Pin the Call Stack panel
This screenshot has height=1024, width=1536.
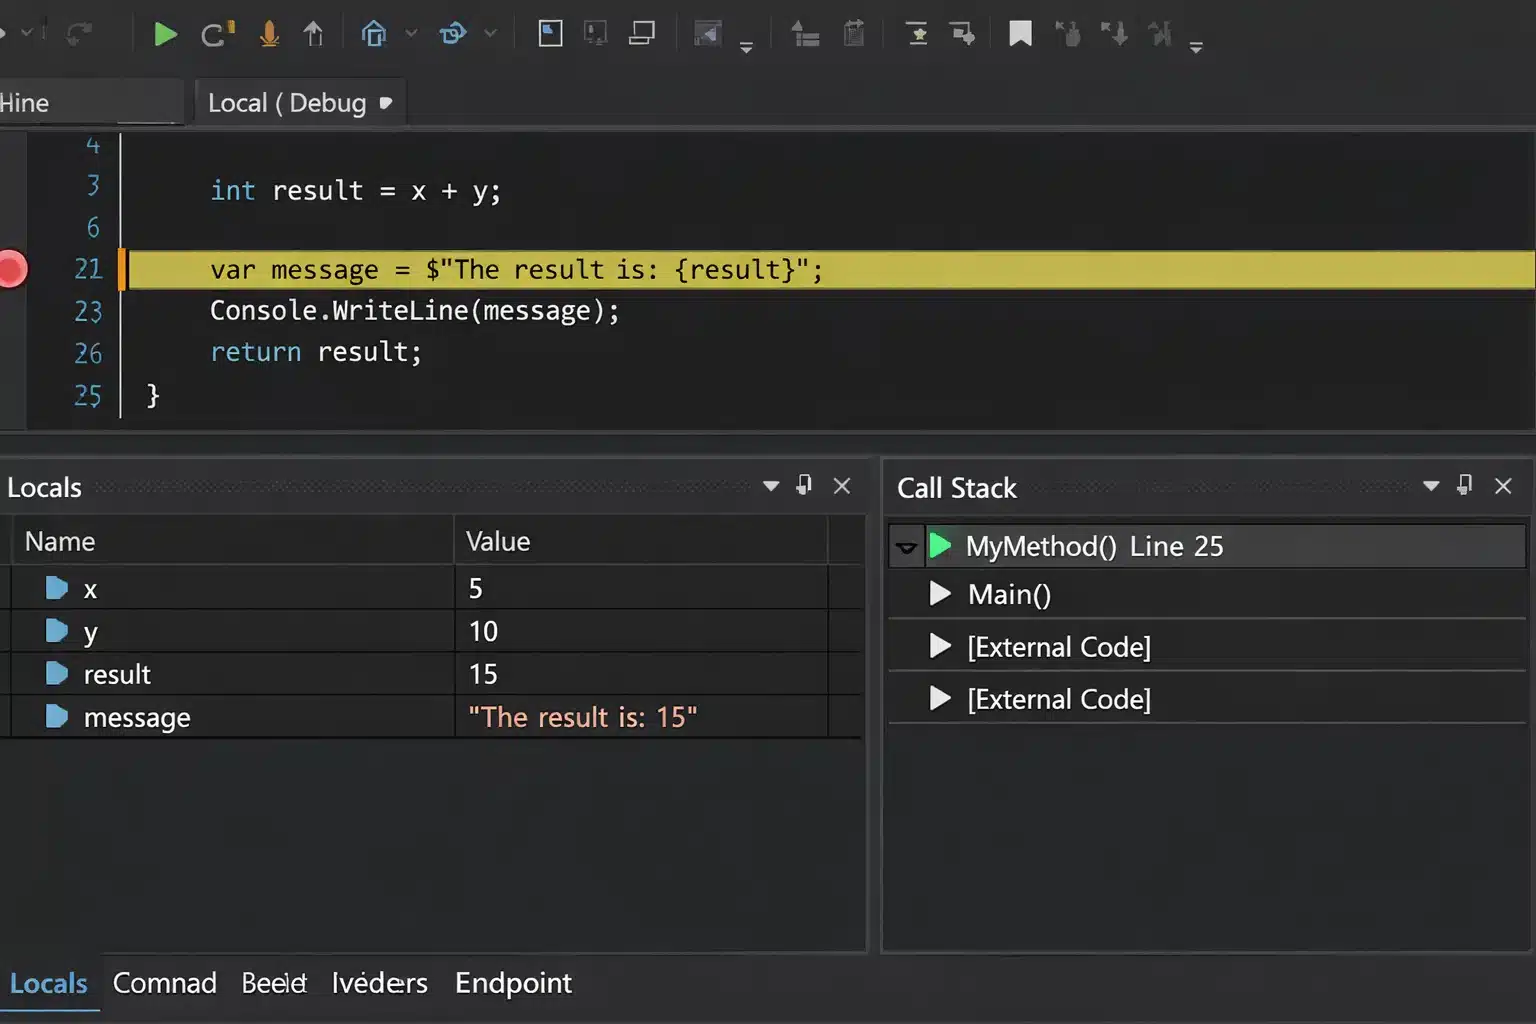1465,485
